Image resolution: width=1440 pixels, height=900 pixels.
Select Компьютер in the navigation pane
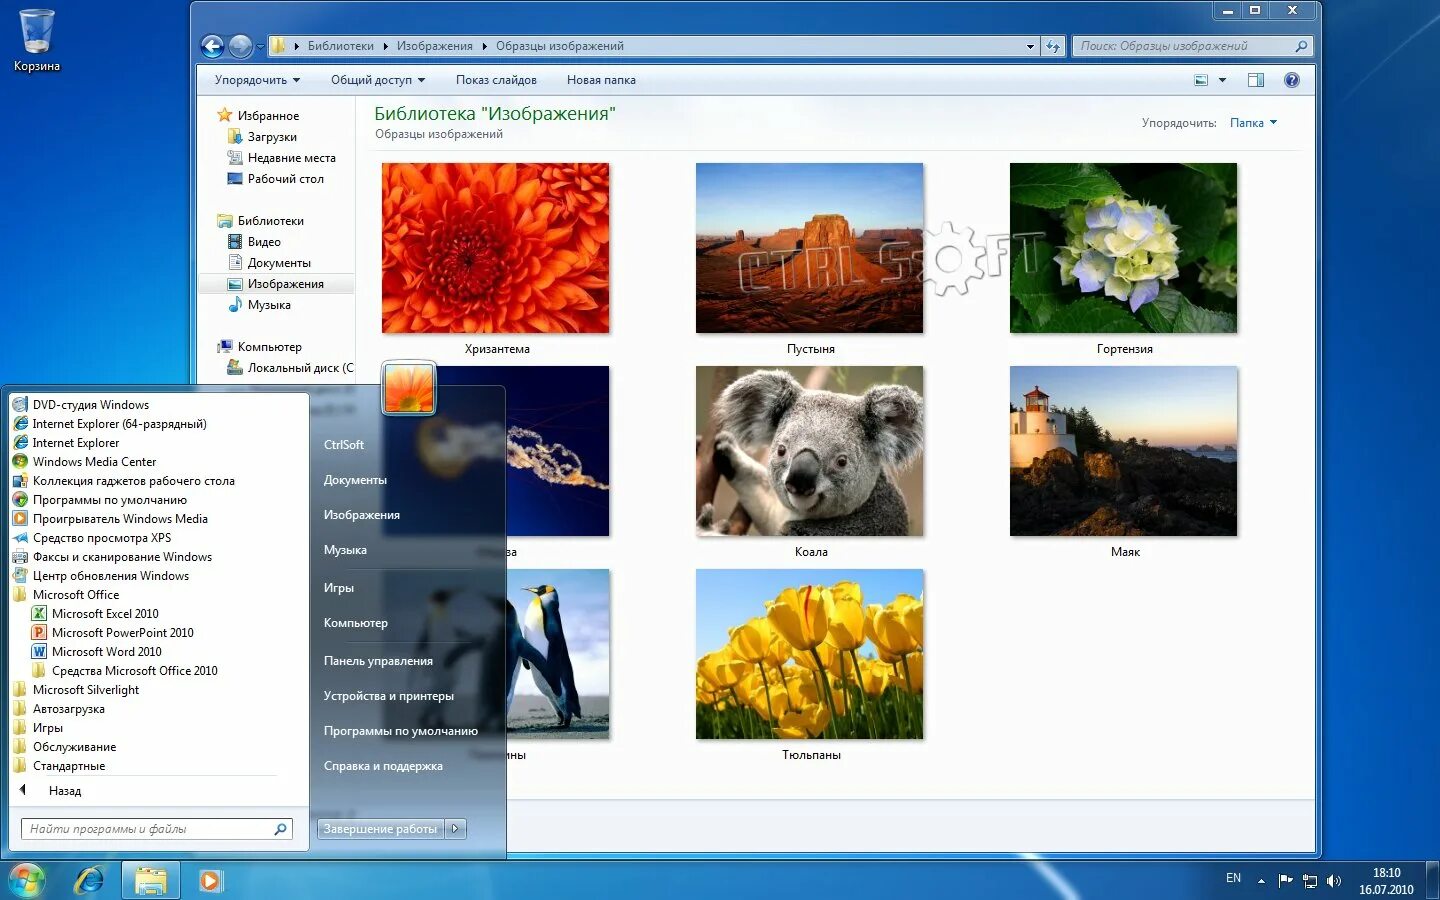(259, 347)
